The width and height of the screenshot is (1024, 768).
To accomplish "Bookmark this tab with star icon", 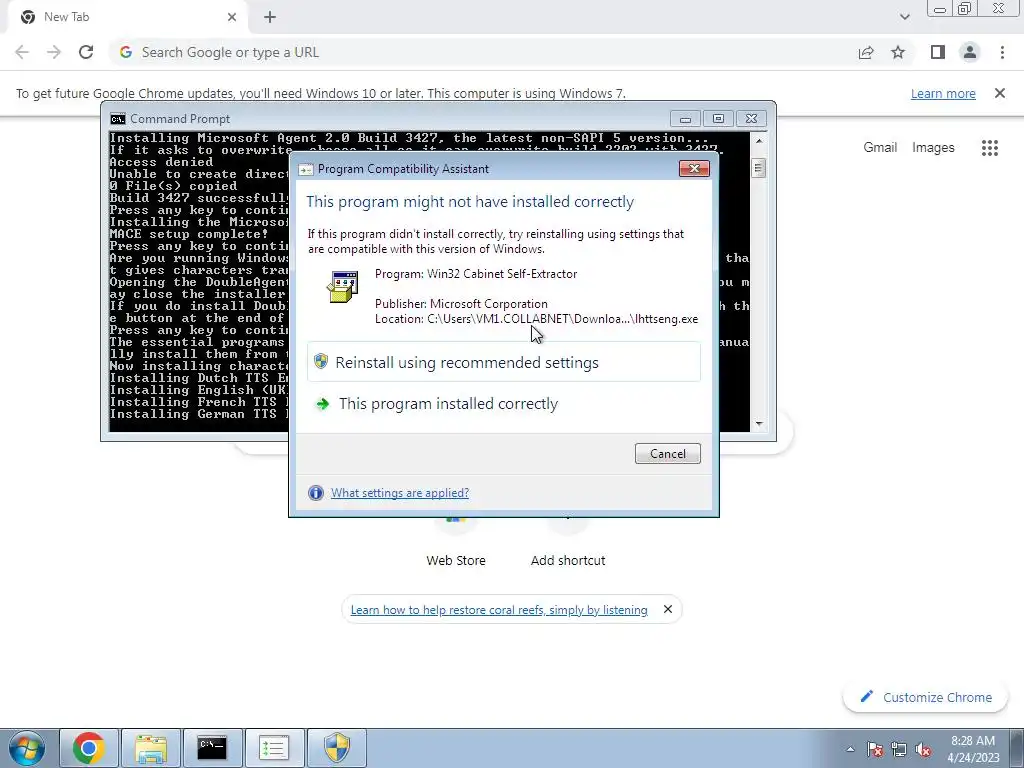I will (898, 52).
